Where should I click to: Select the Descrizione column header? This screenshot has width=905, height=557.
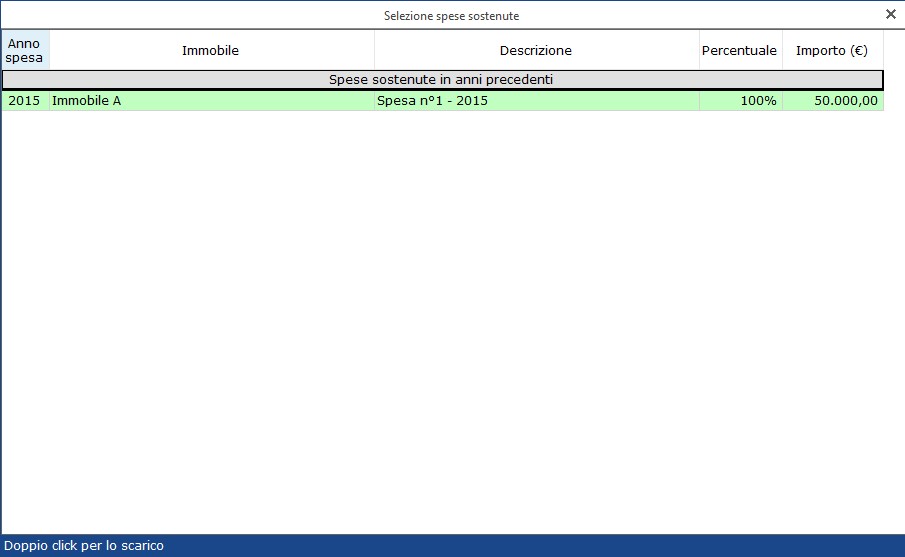[536, 50]
